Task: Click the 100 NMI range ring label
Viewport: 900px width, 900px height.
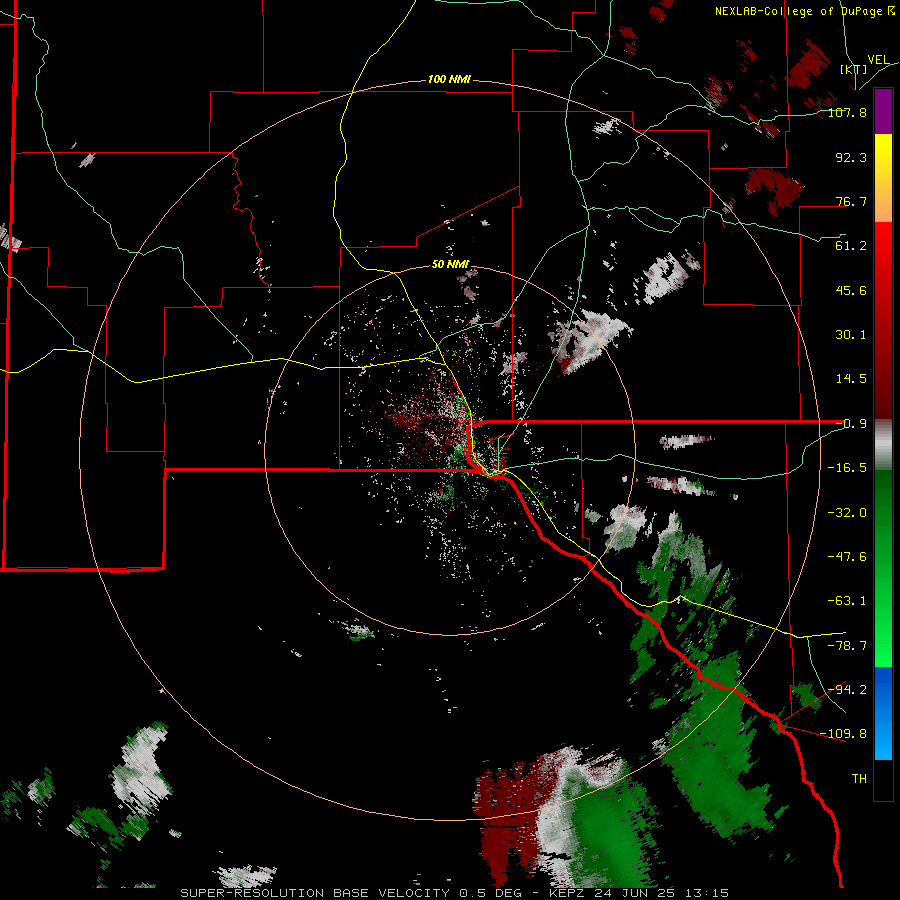Action: (449, 79)
